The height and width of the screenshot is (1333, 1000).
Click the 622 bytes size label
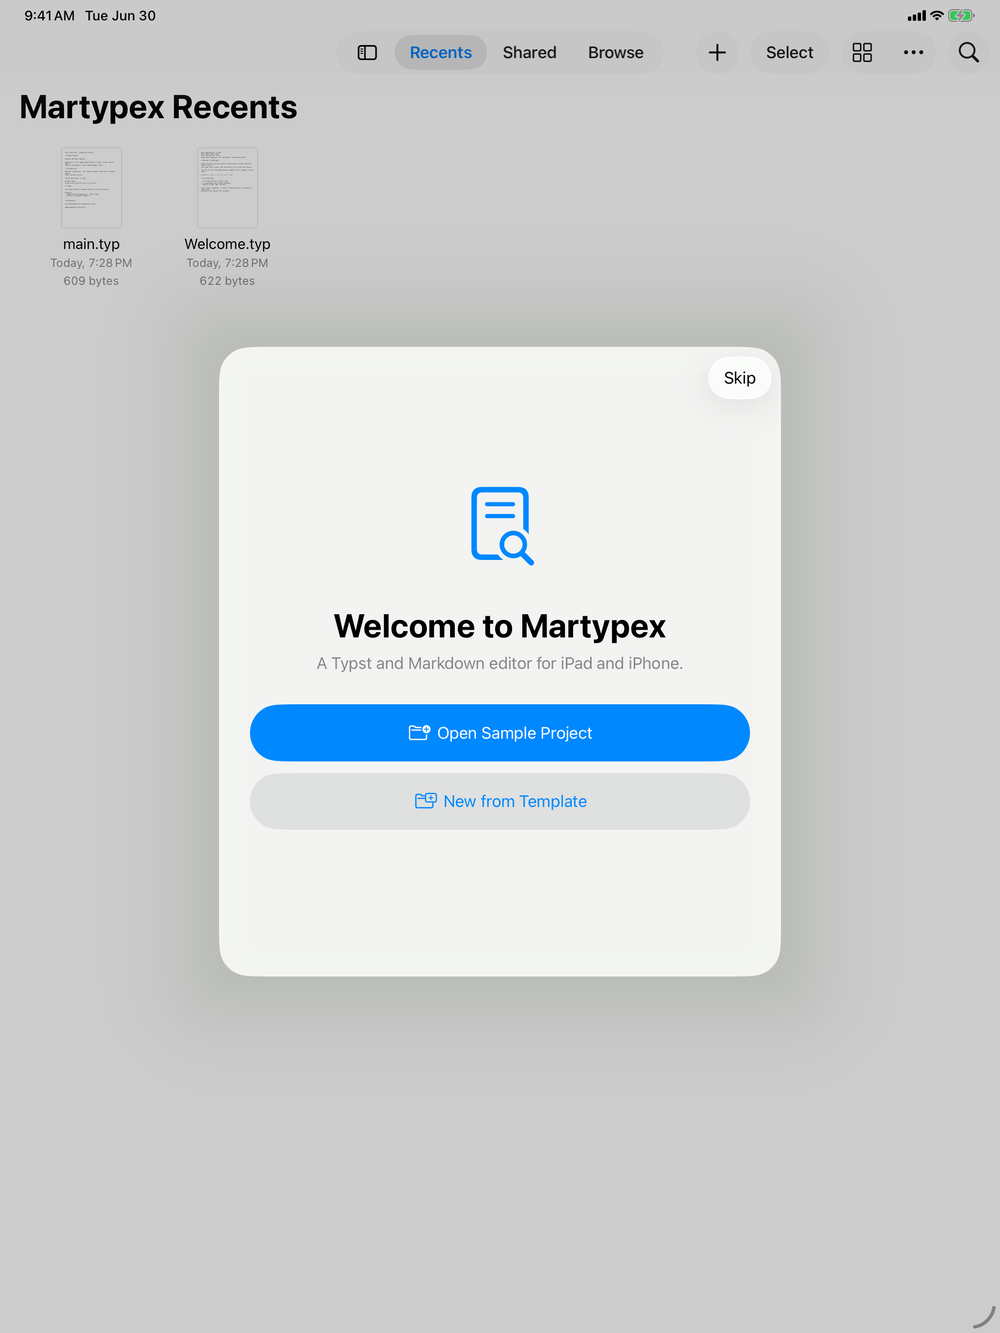(227, 281)
